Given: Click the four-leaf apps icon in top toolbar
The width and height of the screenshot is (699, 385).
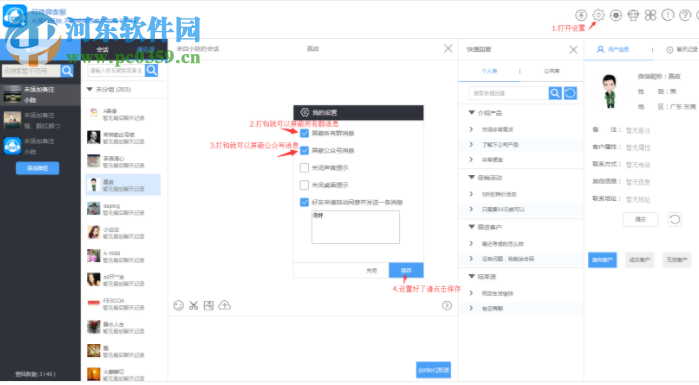Looking at the screenshot, I should (x=650, y=15).
